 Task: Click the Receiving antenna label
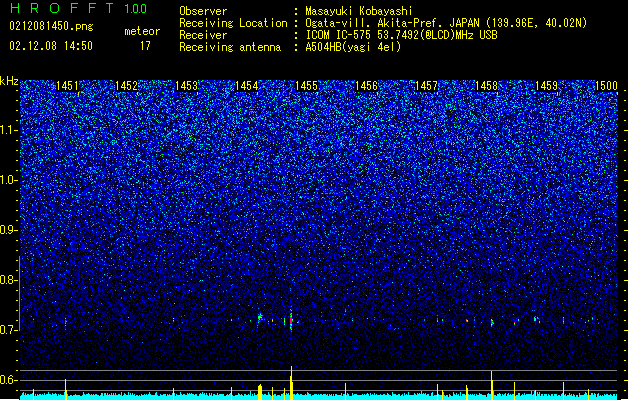pyautogui.click(x=230, y=47)
